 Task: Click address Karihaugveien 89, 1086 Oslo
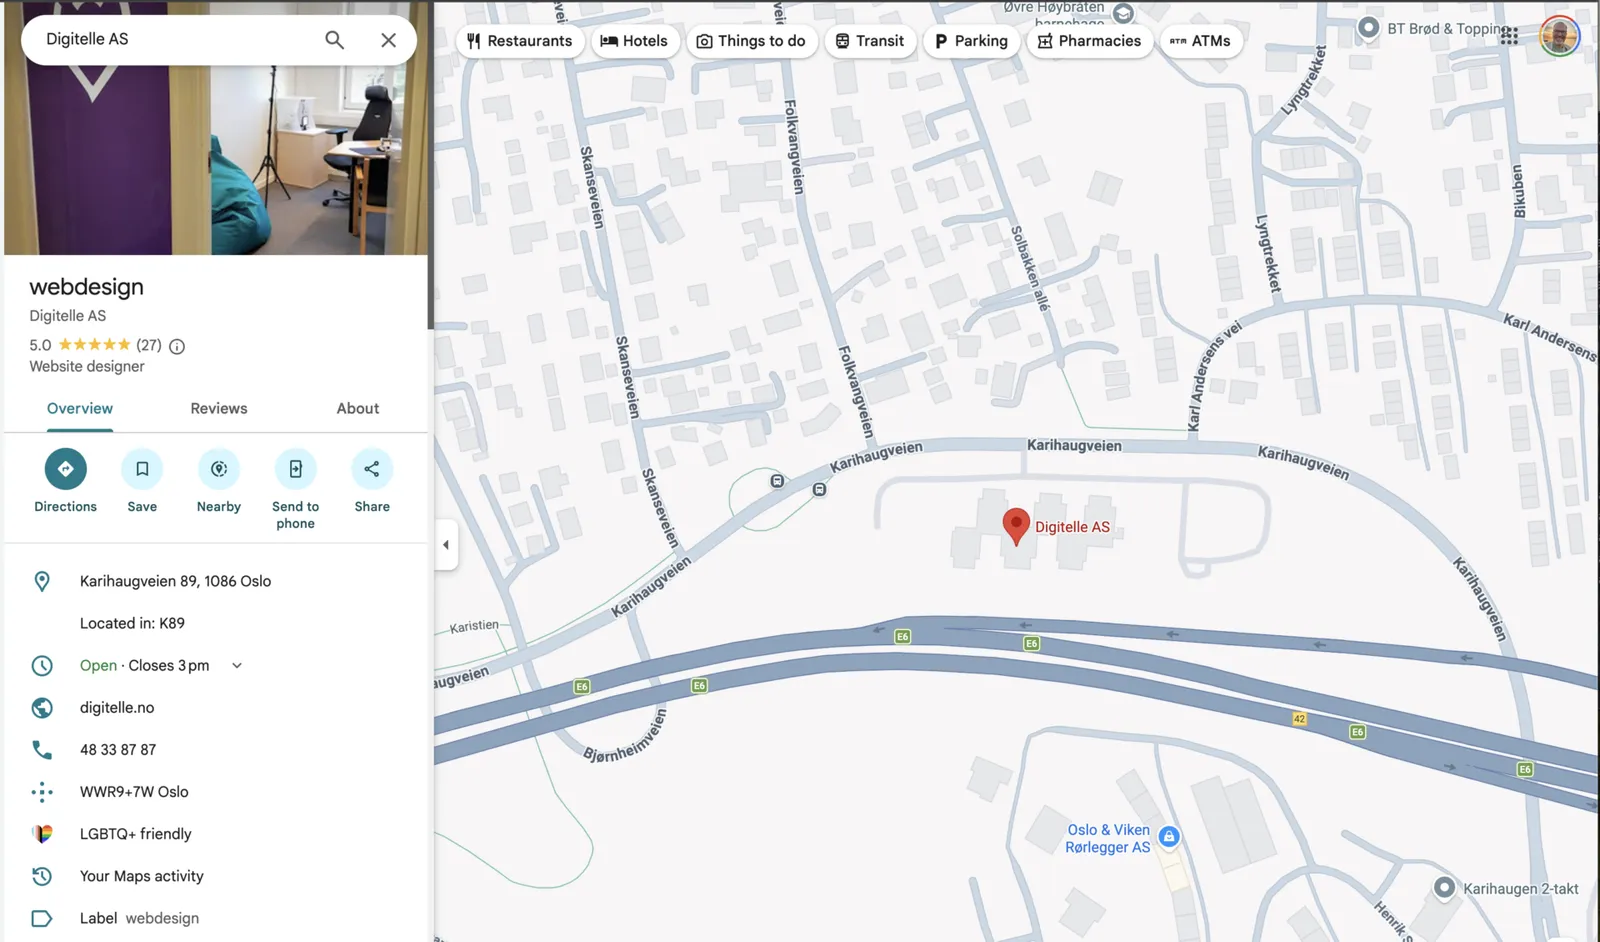pos(175,581)
